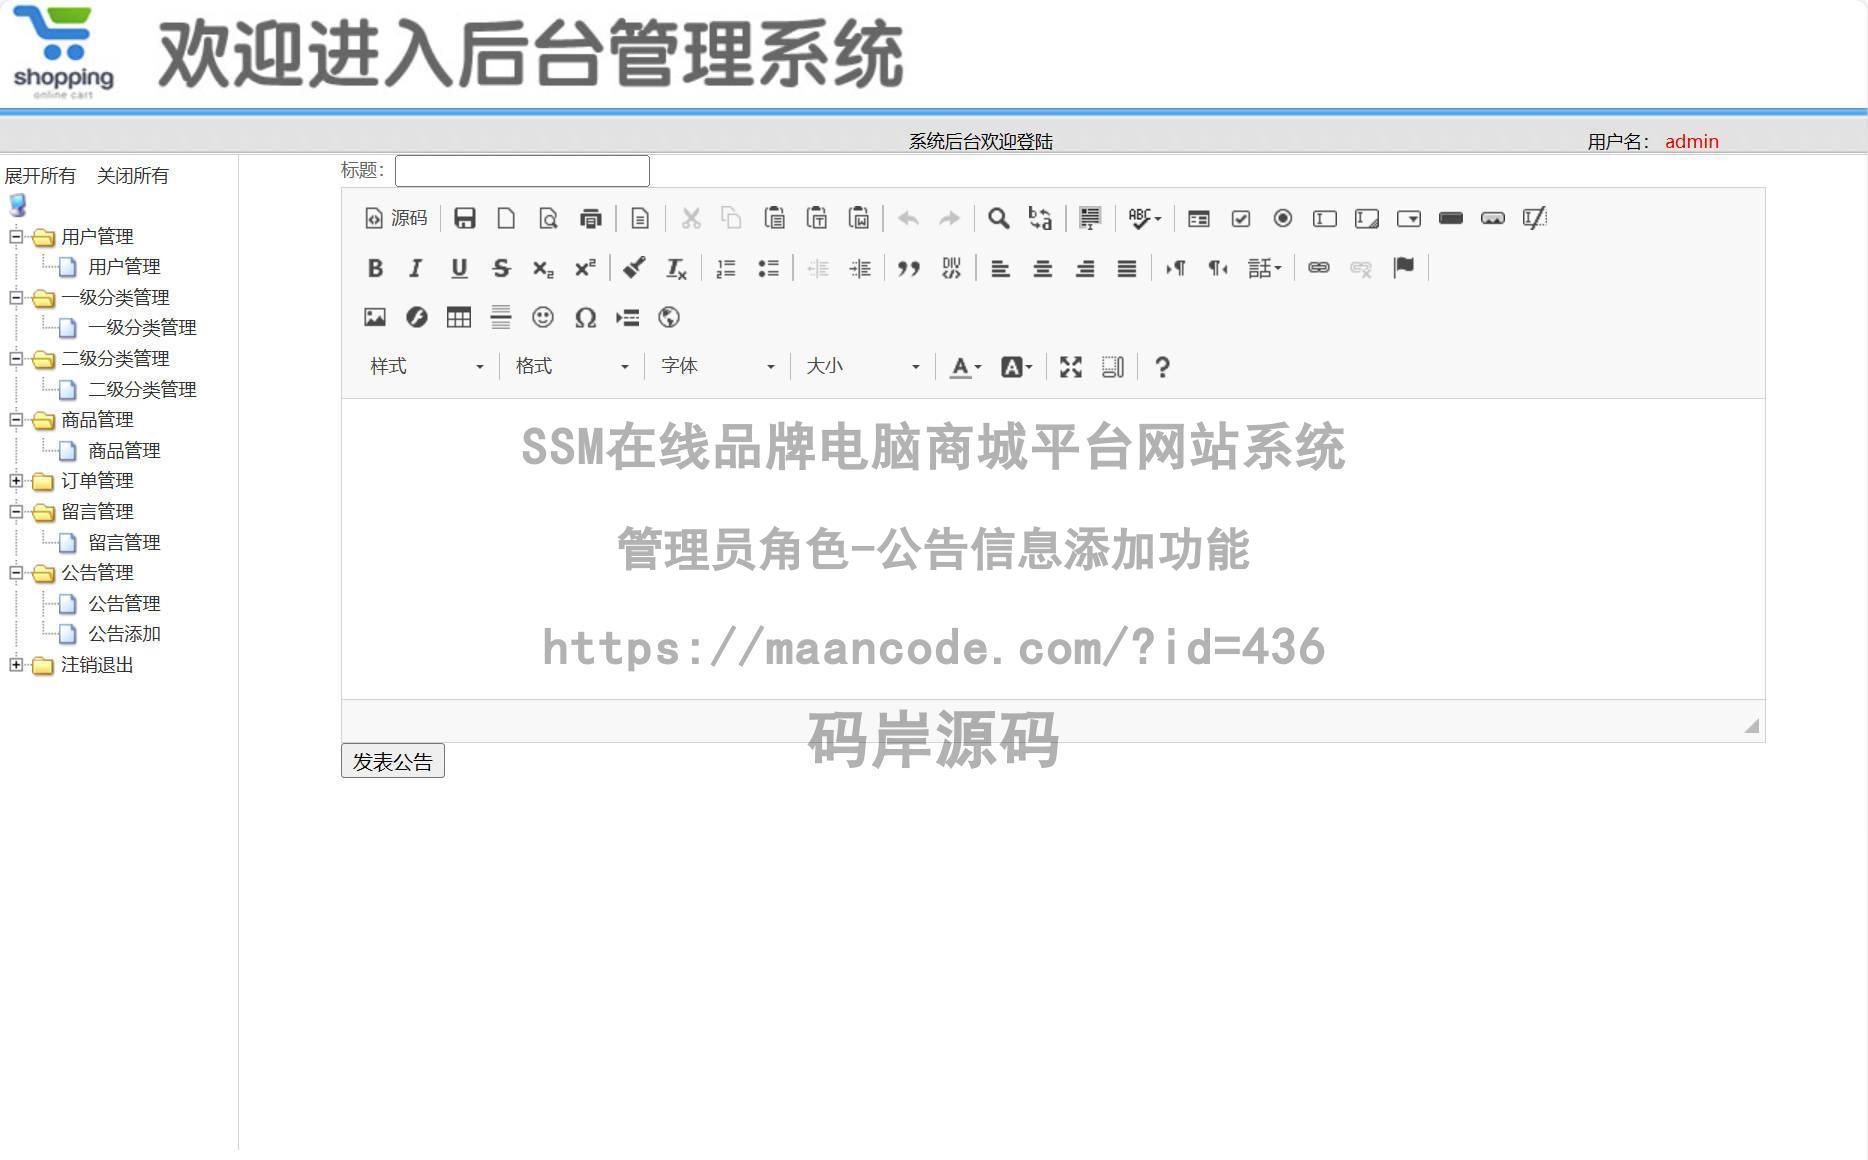The width and height of the screenshot is (1868, 1160).
Task: Toggle subscript formatting
Action: tap(543, 268)
